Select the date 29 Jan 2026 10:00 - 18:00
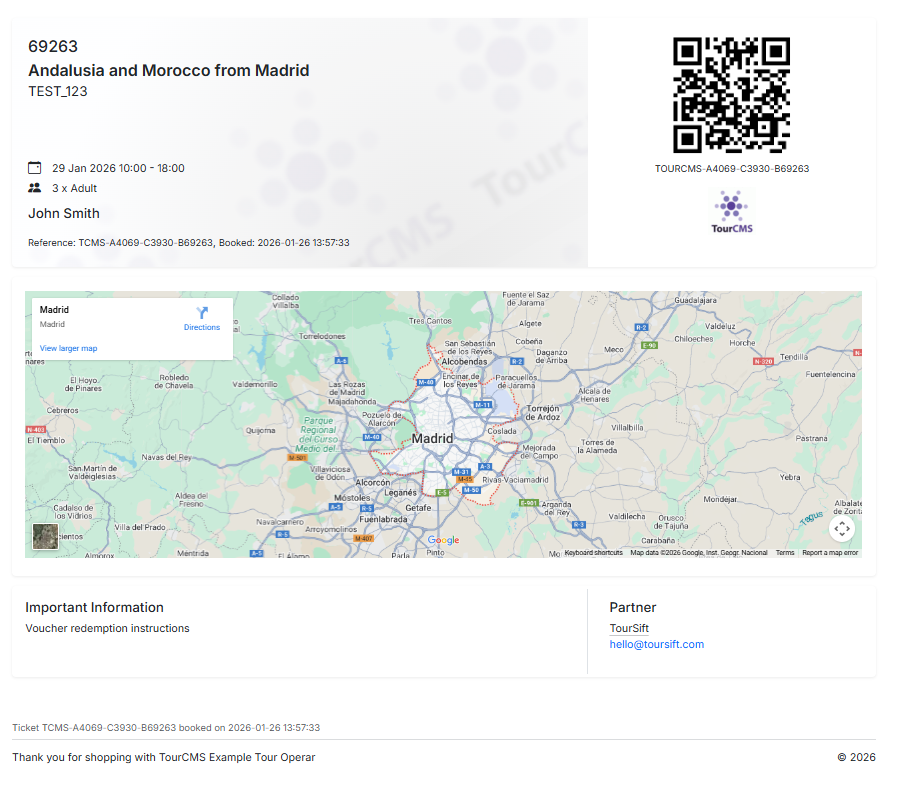This screenshot has width=898, height=805. 118,168
